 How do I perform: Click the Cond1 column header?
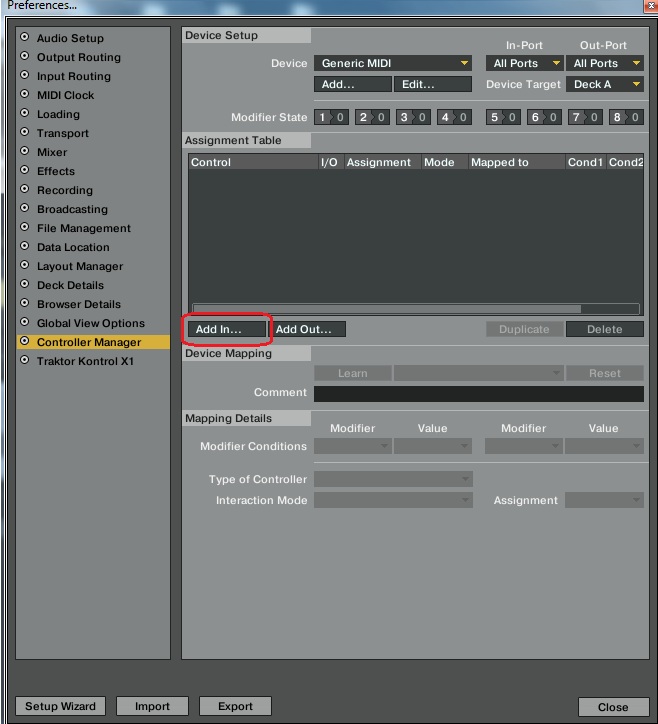point(586,162)
